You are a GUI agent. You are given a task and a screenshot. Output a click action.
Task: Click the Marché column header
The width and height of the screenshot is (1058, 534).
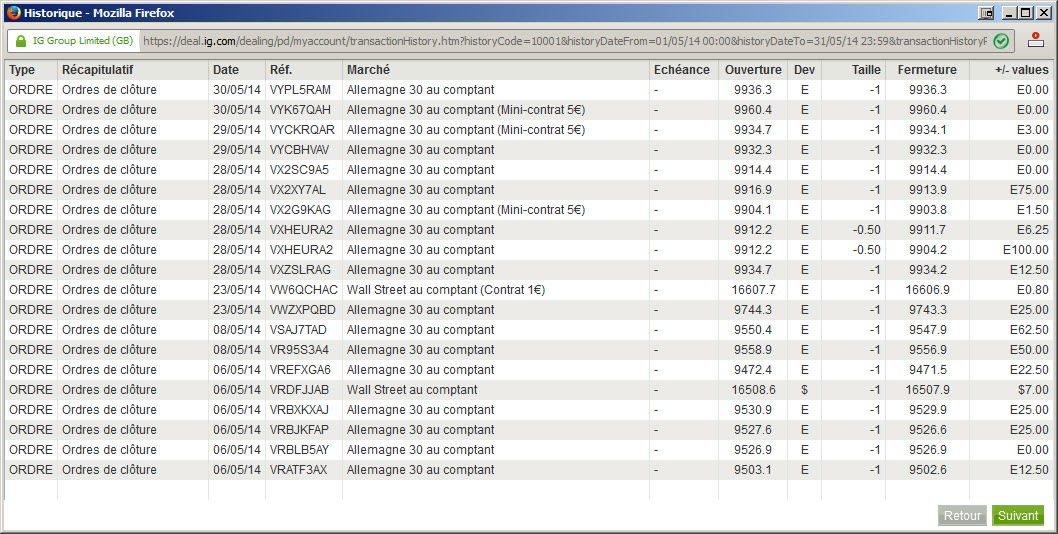coord(368,70)
